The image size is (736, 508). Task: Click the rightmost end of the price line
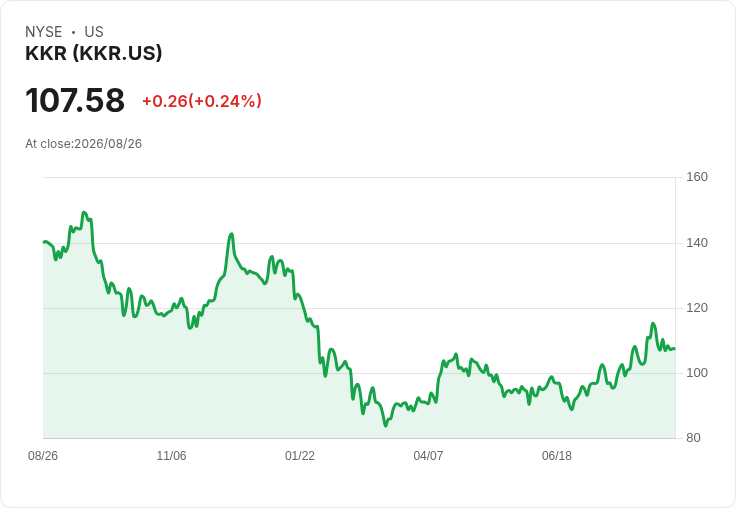(675, 348)
